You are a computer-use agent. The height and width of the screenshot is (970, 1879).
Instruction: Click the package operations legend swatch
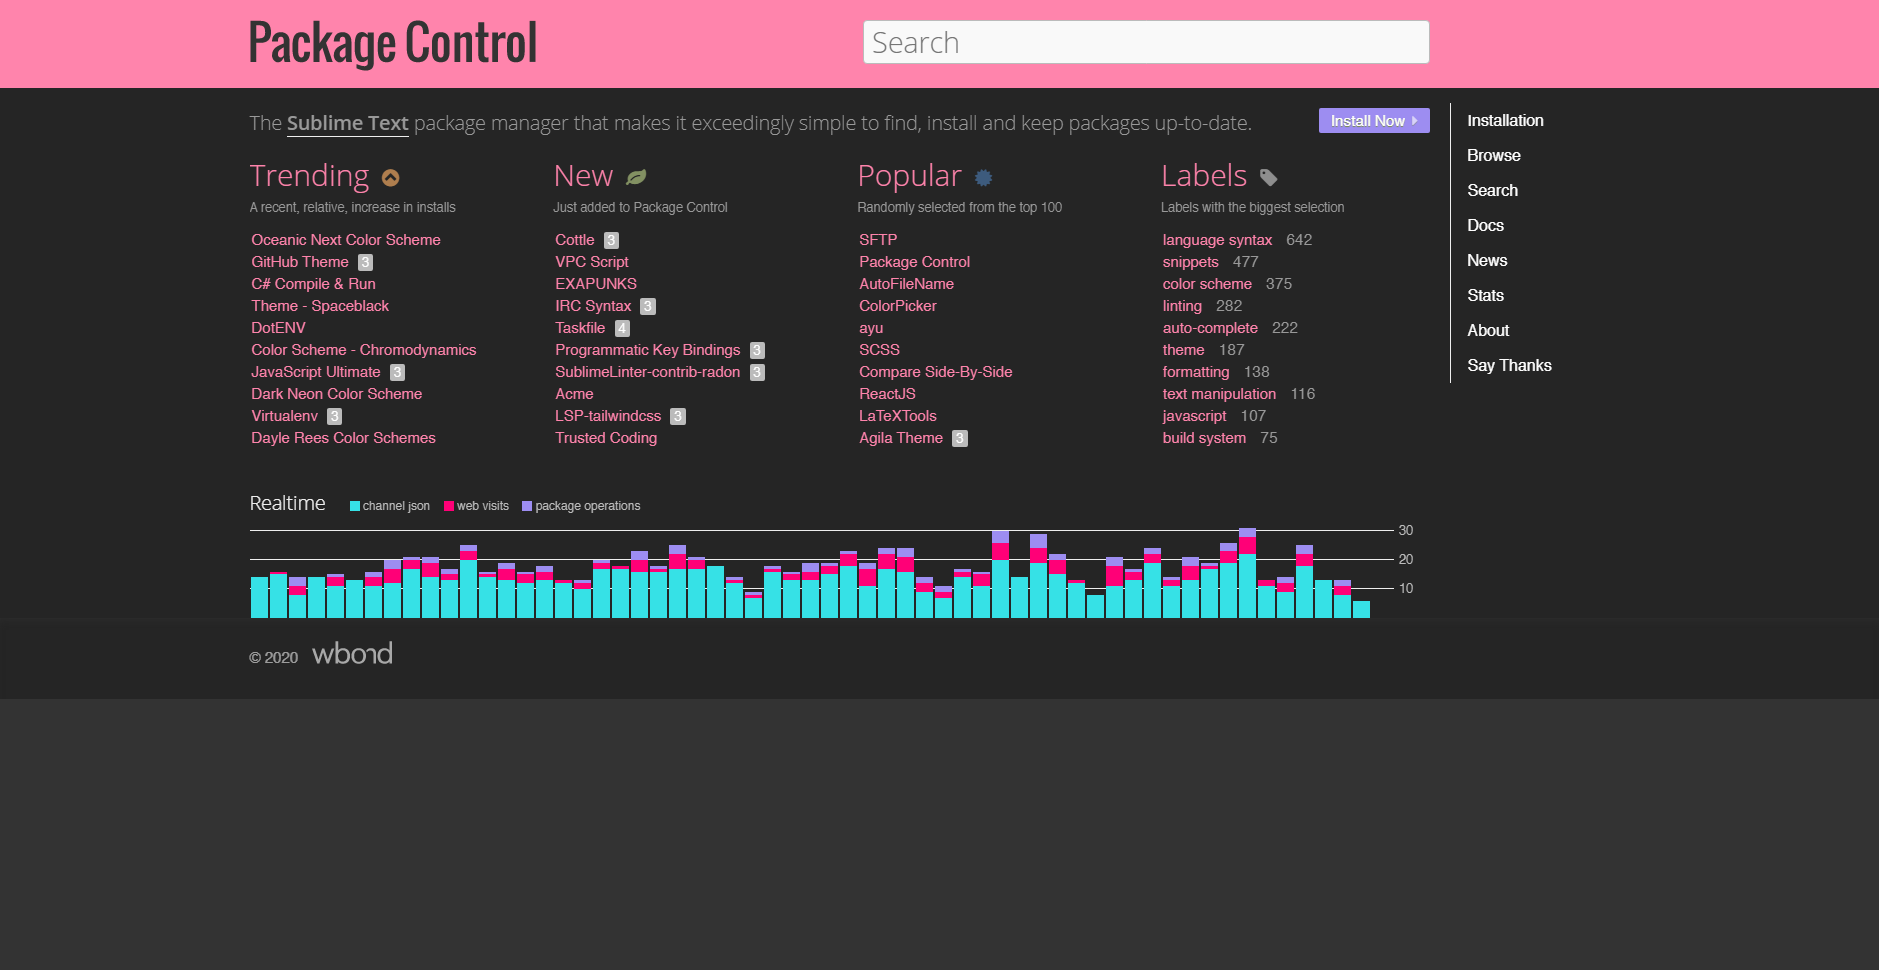tap(527, 506)
